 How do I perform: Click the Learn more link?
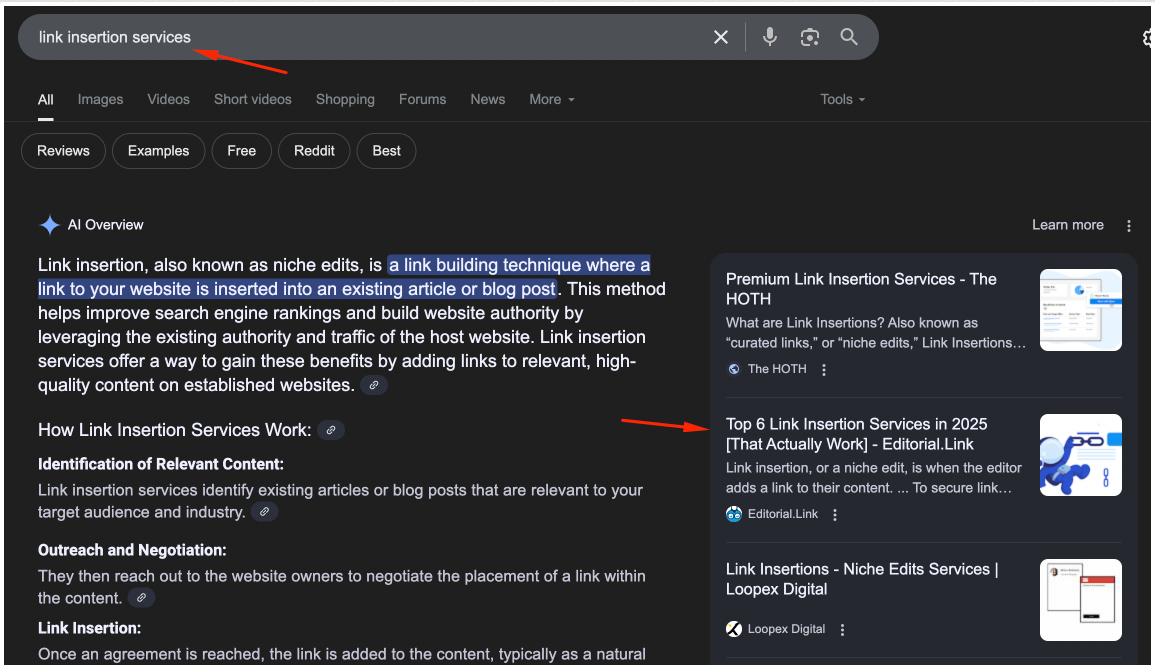coord(1067,225)
